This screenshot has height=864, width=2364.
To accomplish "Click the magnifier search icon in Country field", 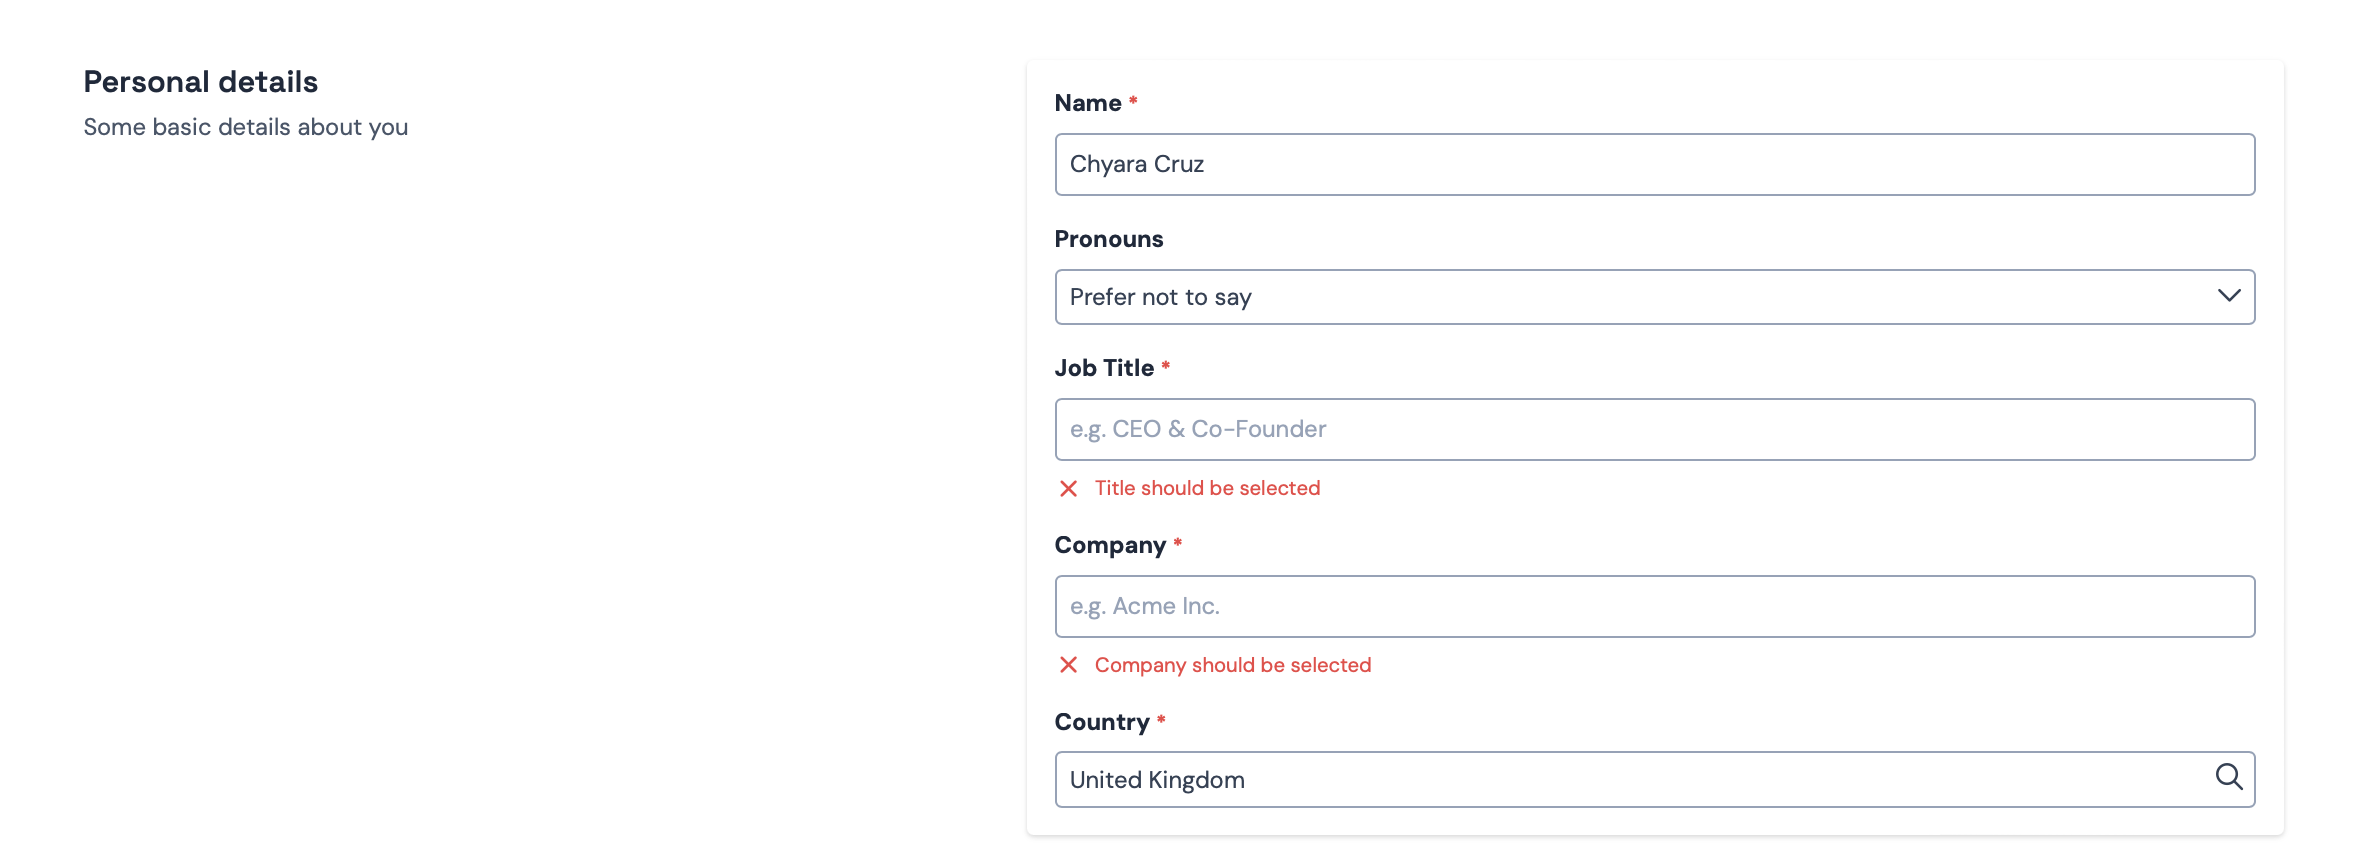I will [x=2228, y=777].
